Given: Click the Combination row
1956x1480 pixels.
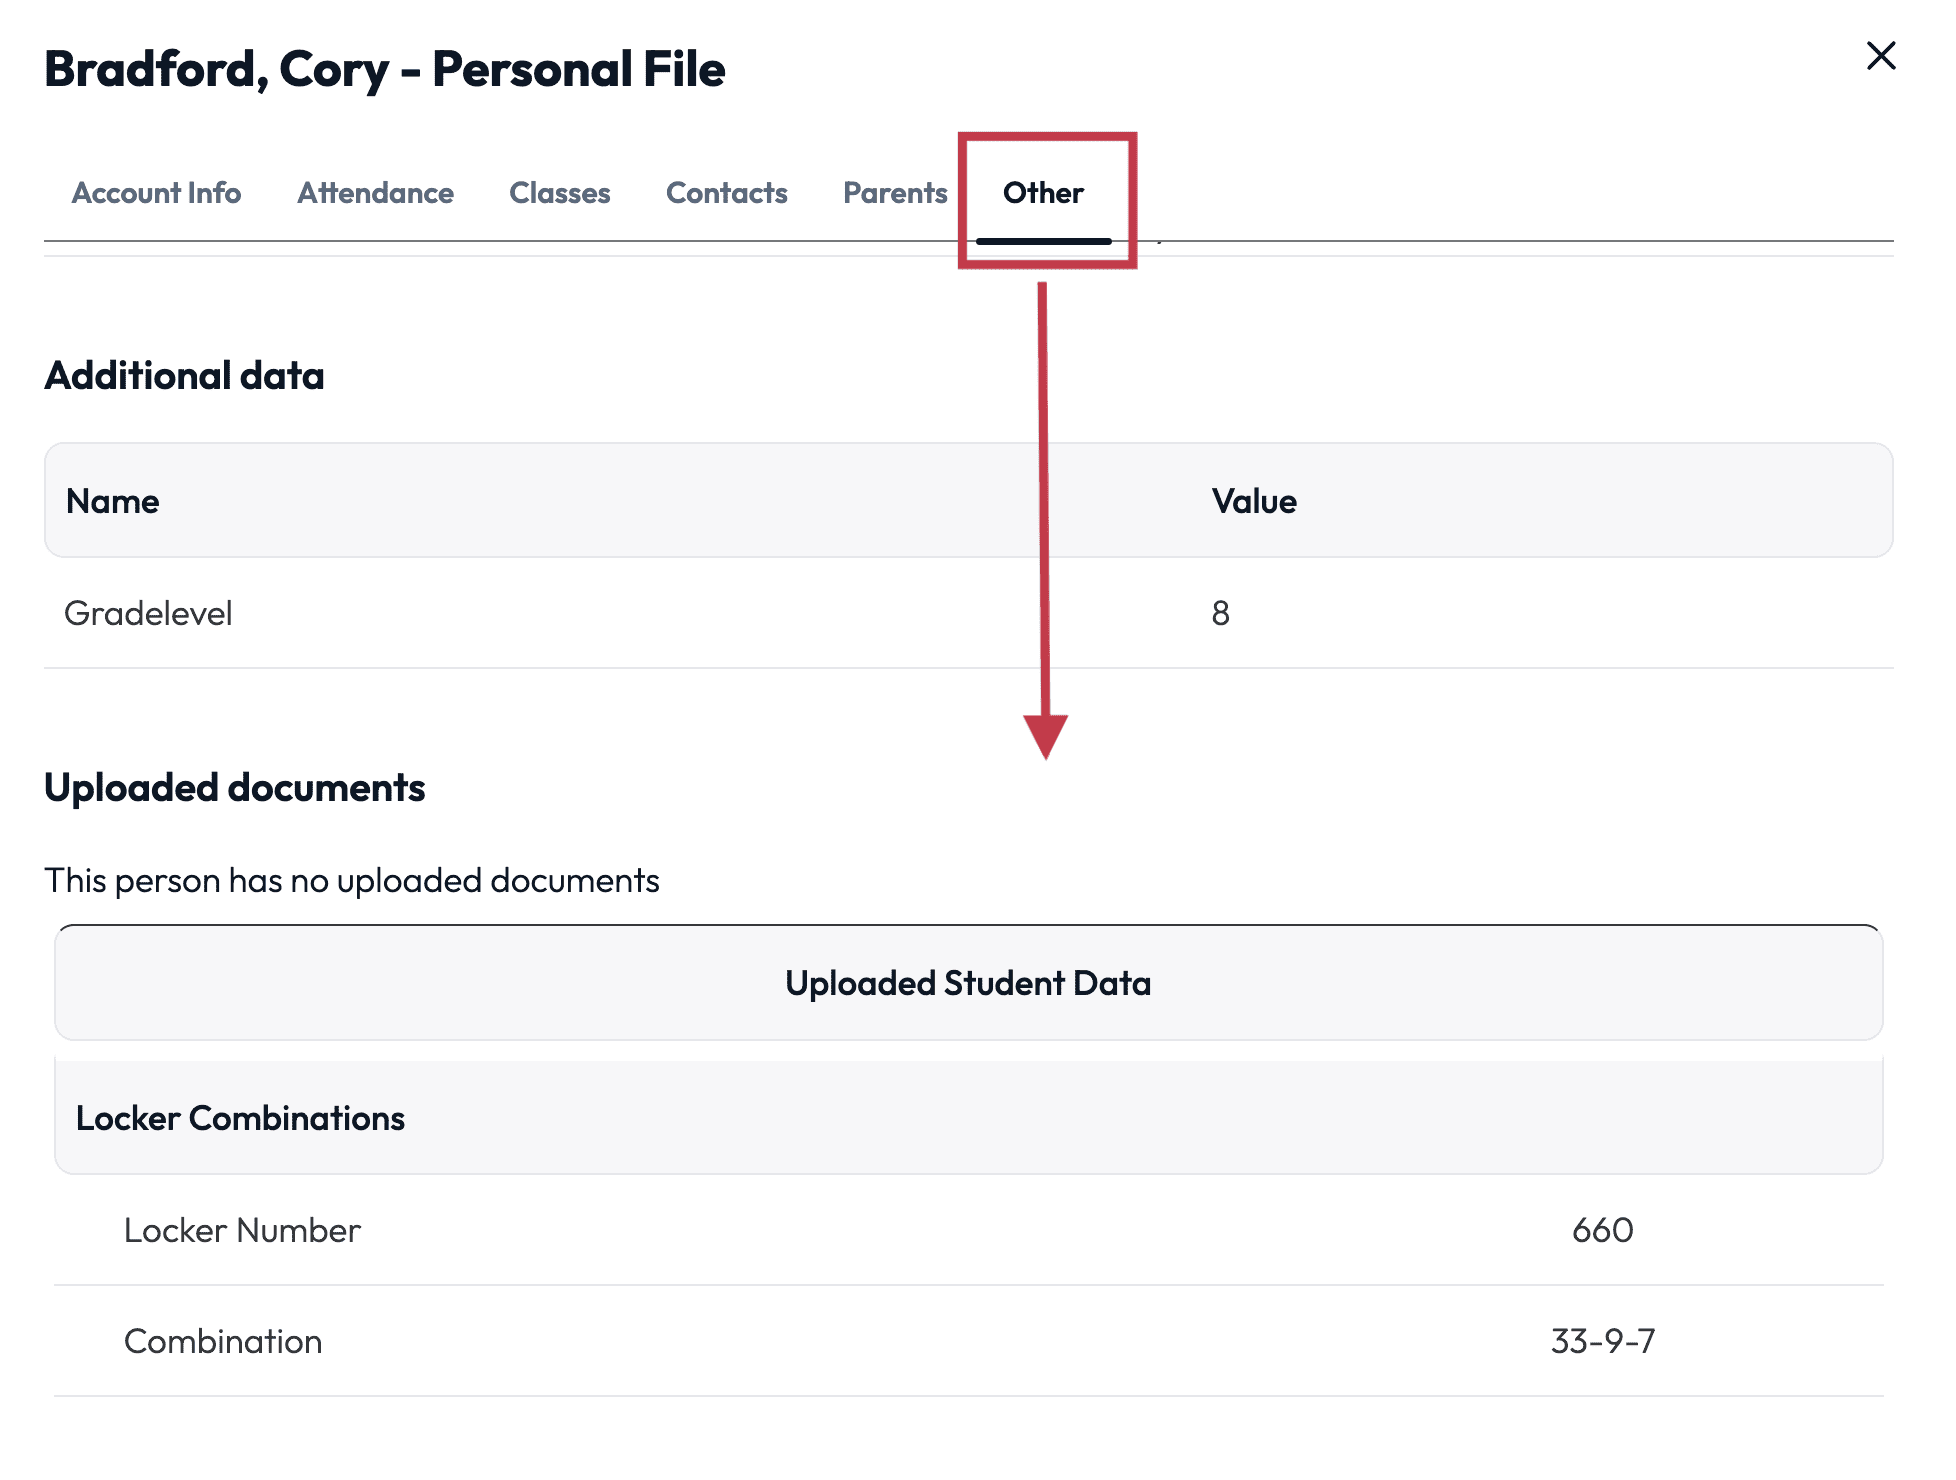Looking at the screenshot, I should pos(222,1340).
